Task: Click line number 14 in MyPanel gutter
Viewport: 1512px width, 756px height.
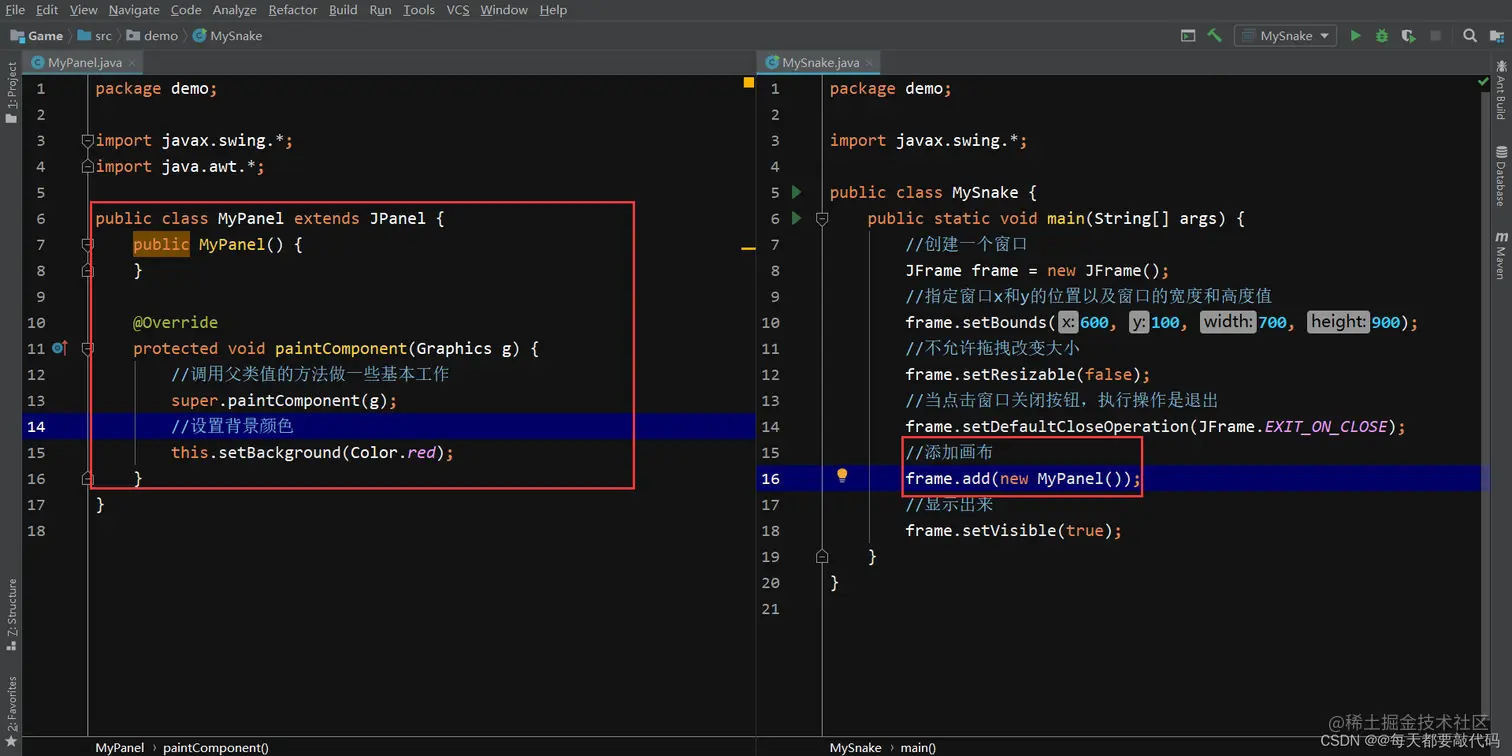Action: click(36, 426)
